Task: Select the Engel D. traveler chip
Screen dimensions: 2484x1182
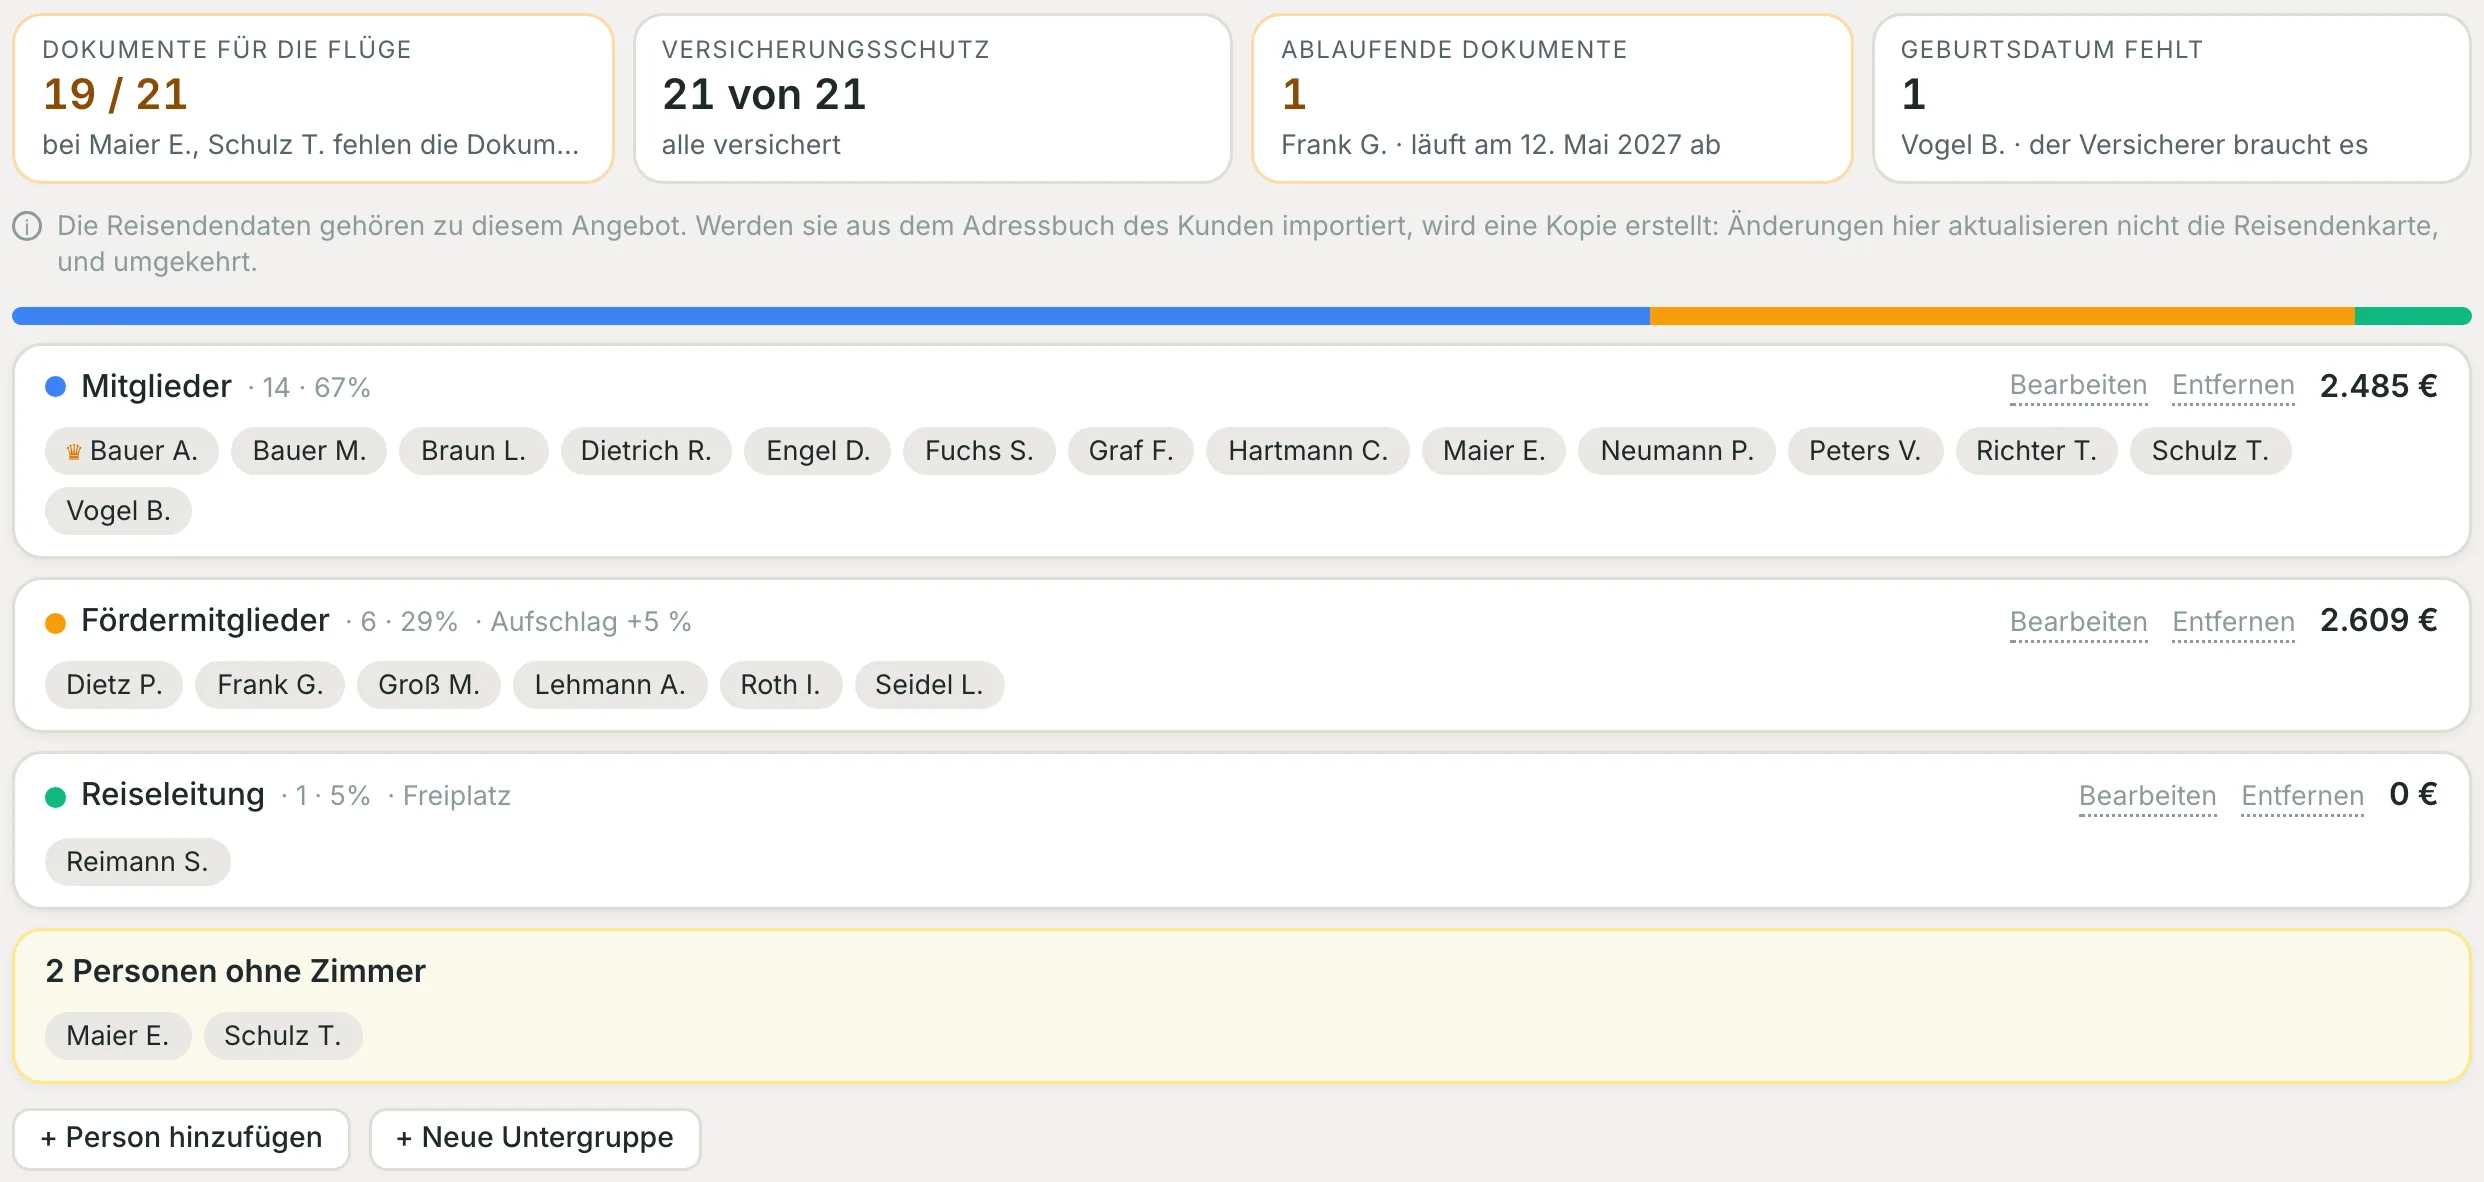Action: point(818,451)
